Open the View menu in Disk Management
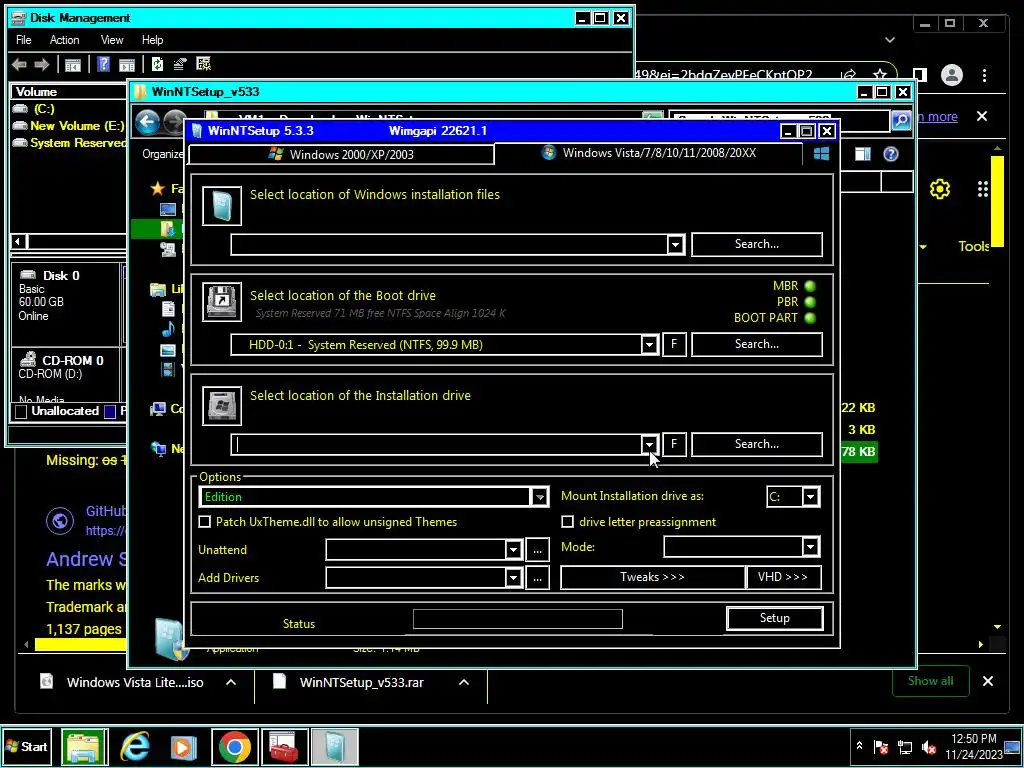 tap(112, 40)
